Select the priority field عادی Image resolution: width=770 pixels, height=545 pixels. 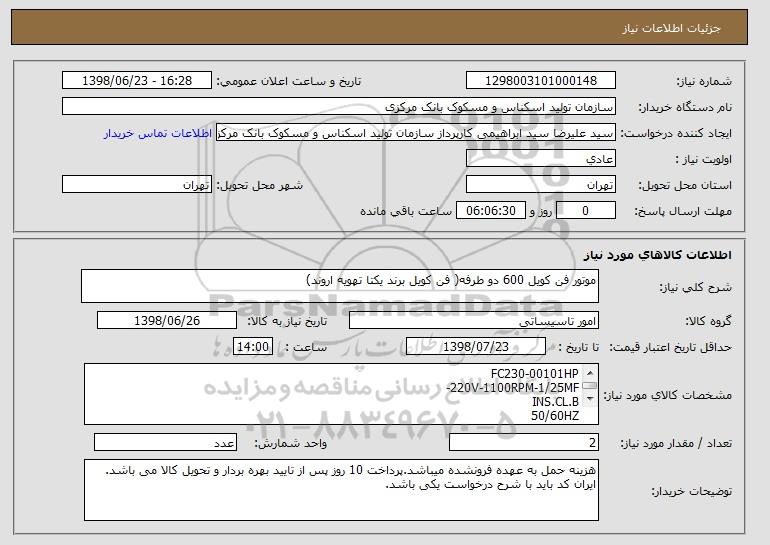[x=541, y=159]
